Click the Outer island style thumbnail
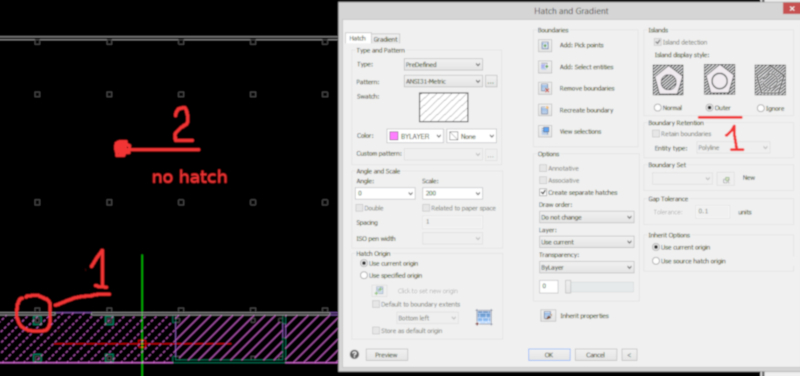This screenshot has width=800, height=376. pyautogui.click(x=719, y=80)
